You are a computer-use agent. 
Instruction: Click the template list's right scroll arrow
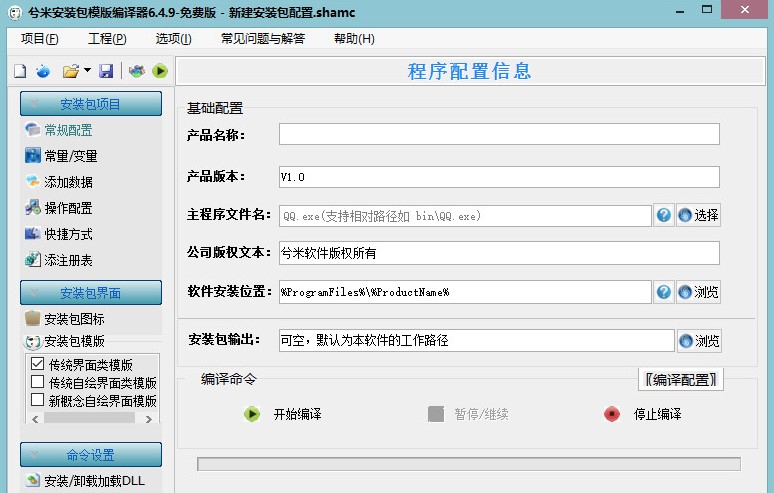click(x=149, y=418)
